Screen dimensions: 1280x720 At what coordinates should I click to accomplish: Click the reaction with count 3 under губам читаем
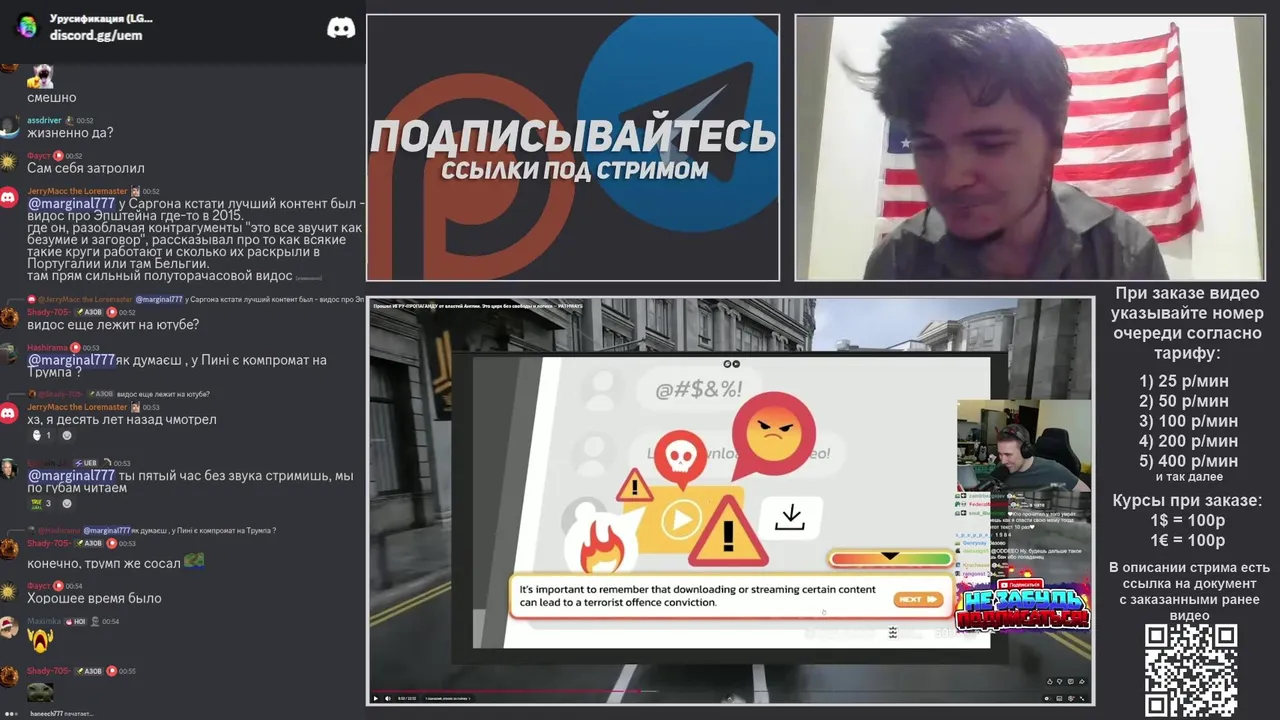tap(41, 503)
